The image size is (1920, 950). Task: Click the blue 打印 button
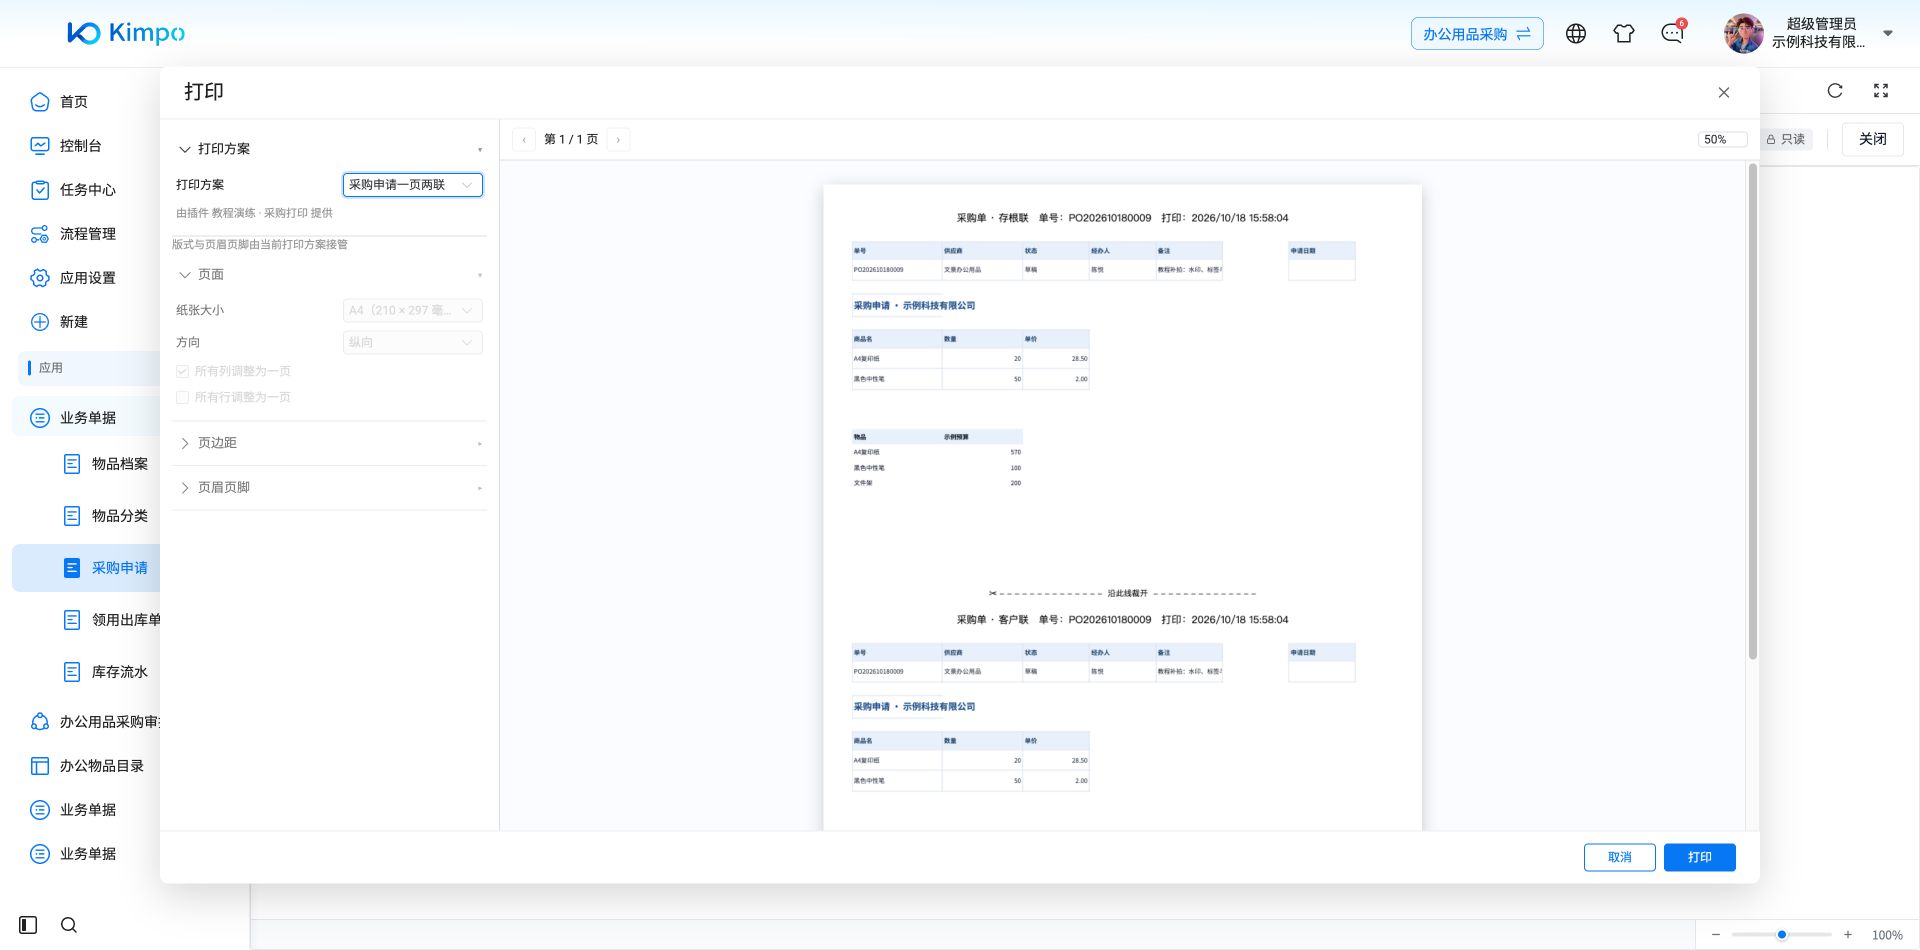pos(1699,858)
